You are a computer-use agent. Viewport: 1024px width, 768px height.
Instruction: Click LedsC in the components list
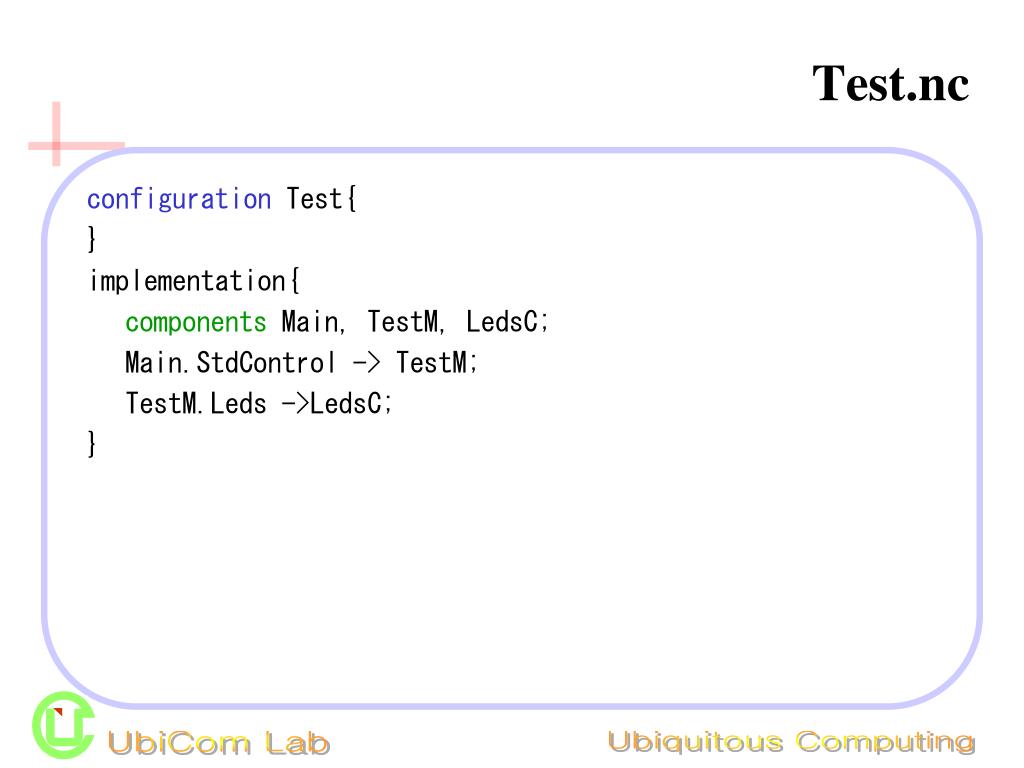[x=502, y=321]
